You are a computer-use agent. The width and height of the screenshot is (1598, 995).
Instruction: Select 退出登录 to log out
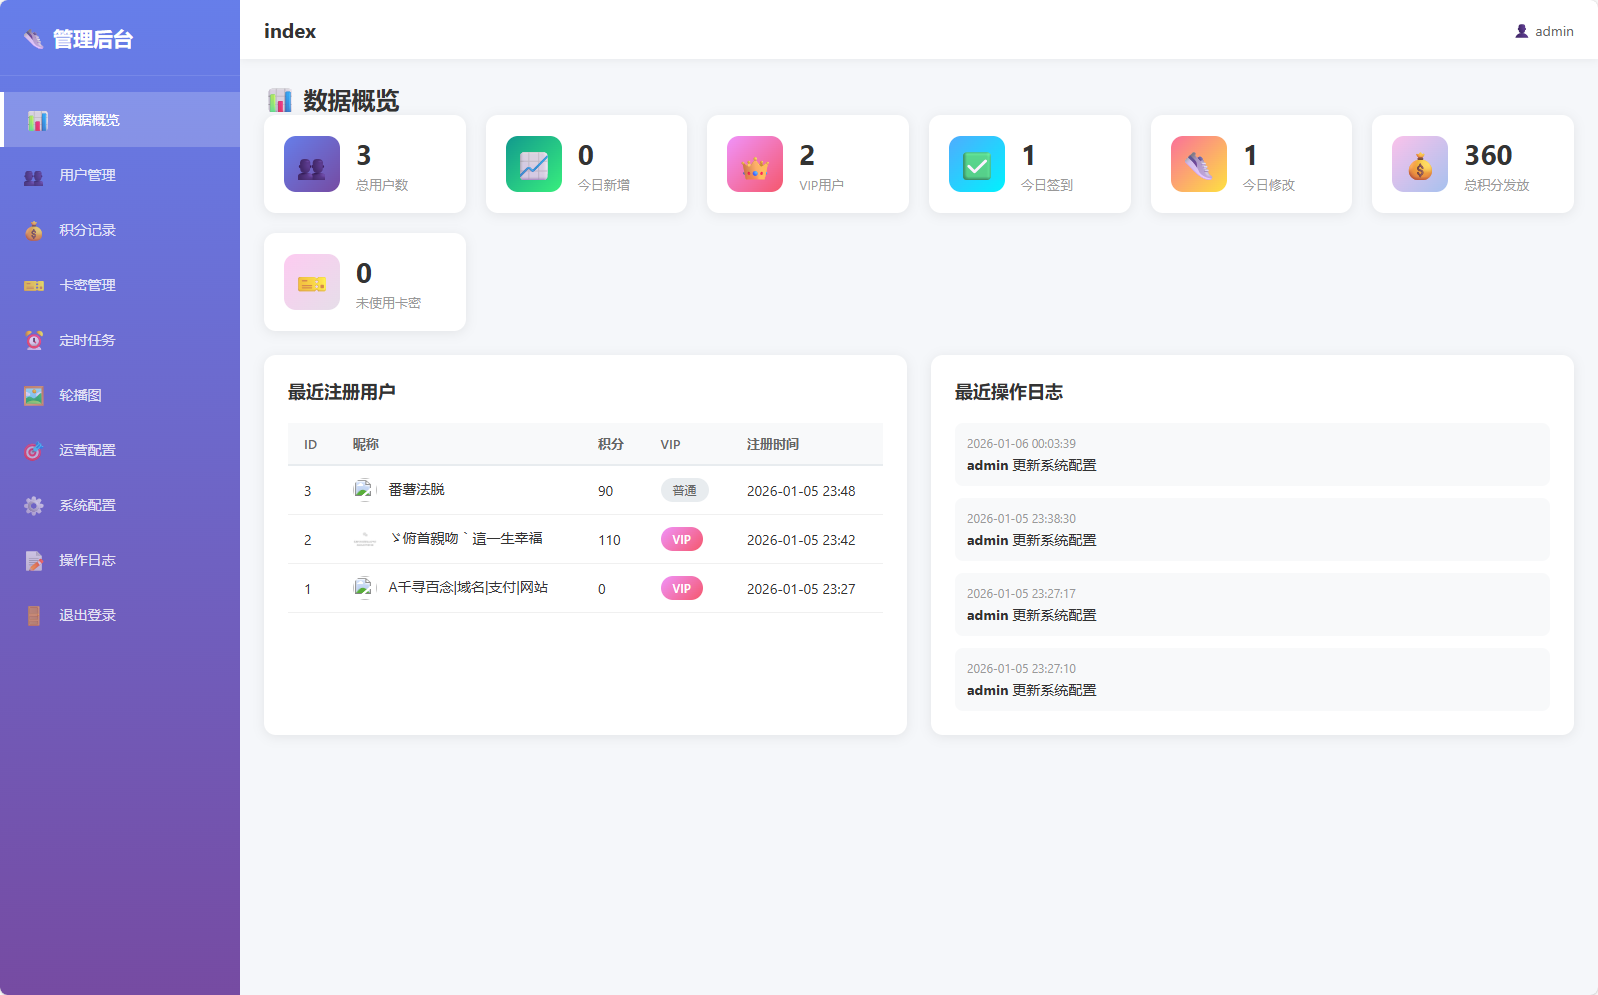120,615
